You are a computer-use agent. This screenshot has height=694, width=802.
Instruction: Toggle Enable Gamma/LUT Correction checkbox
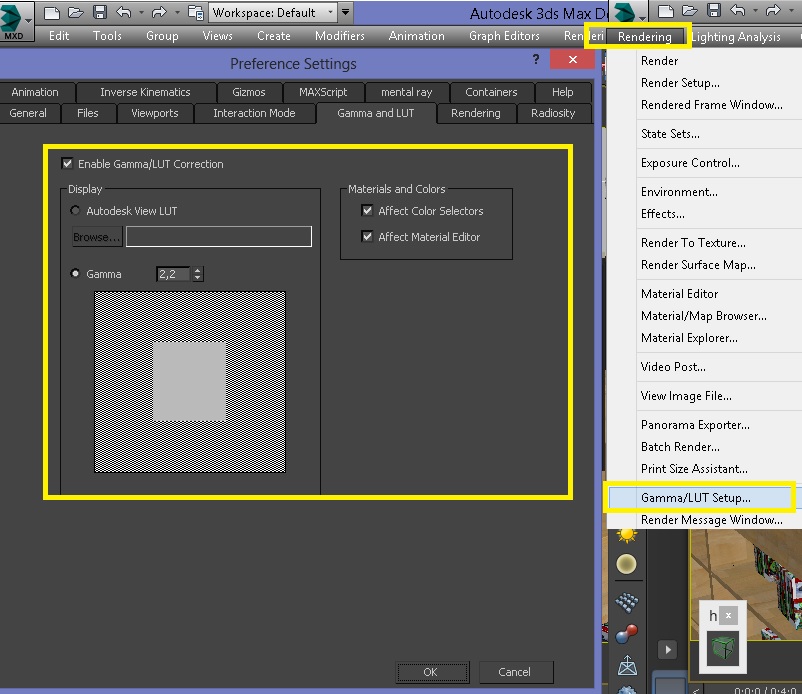pos(67,164)
